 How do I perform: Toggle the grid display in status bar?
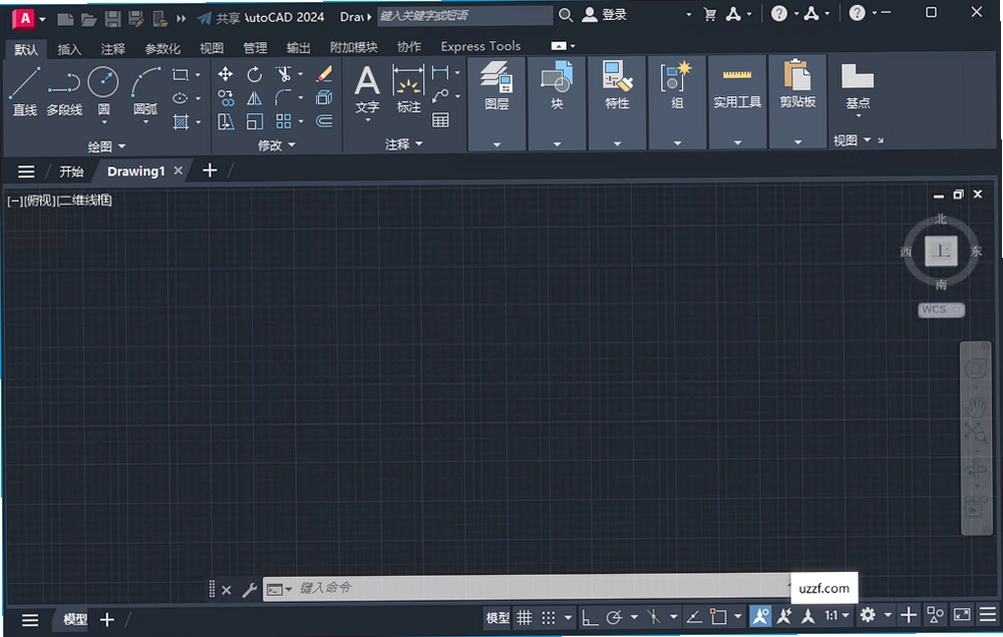(x=525, y=618)
